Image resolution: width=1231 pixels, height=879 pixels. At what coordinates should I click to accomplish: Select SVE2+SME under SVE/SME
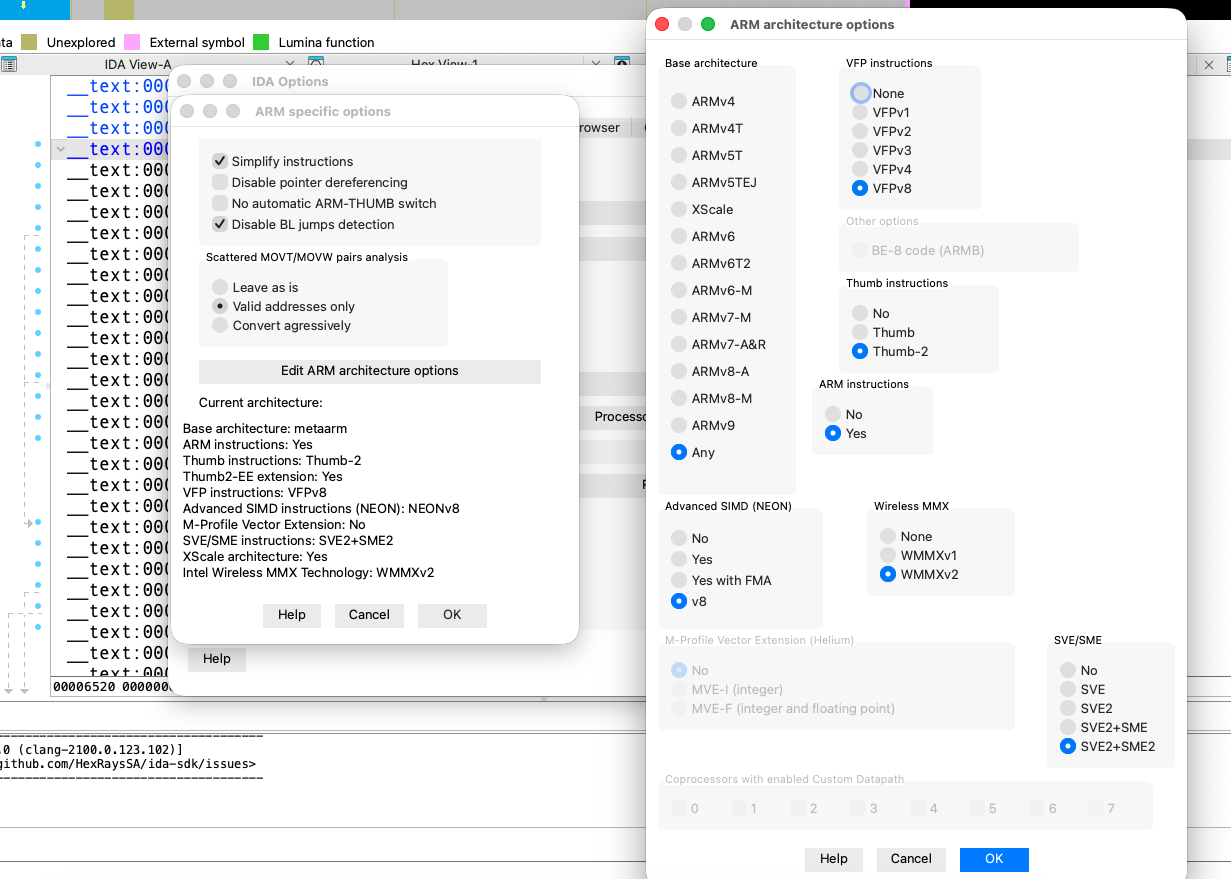click(1068, 727)
